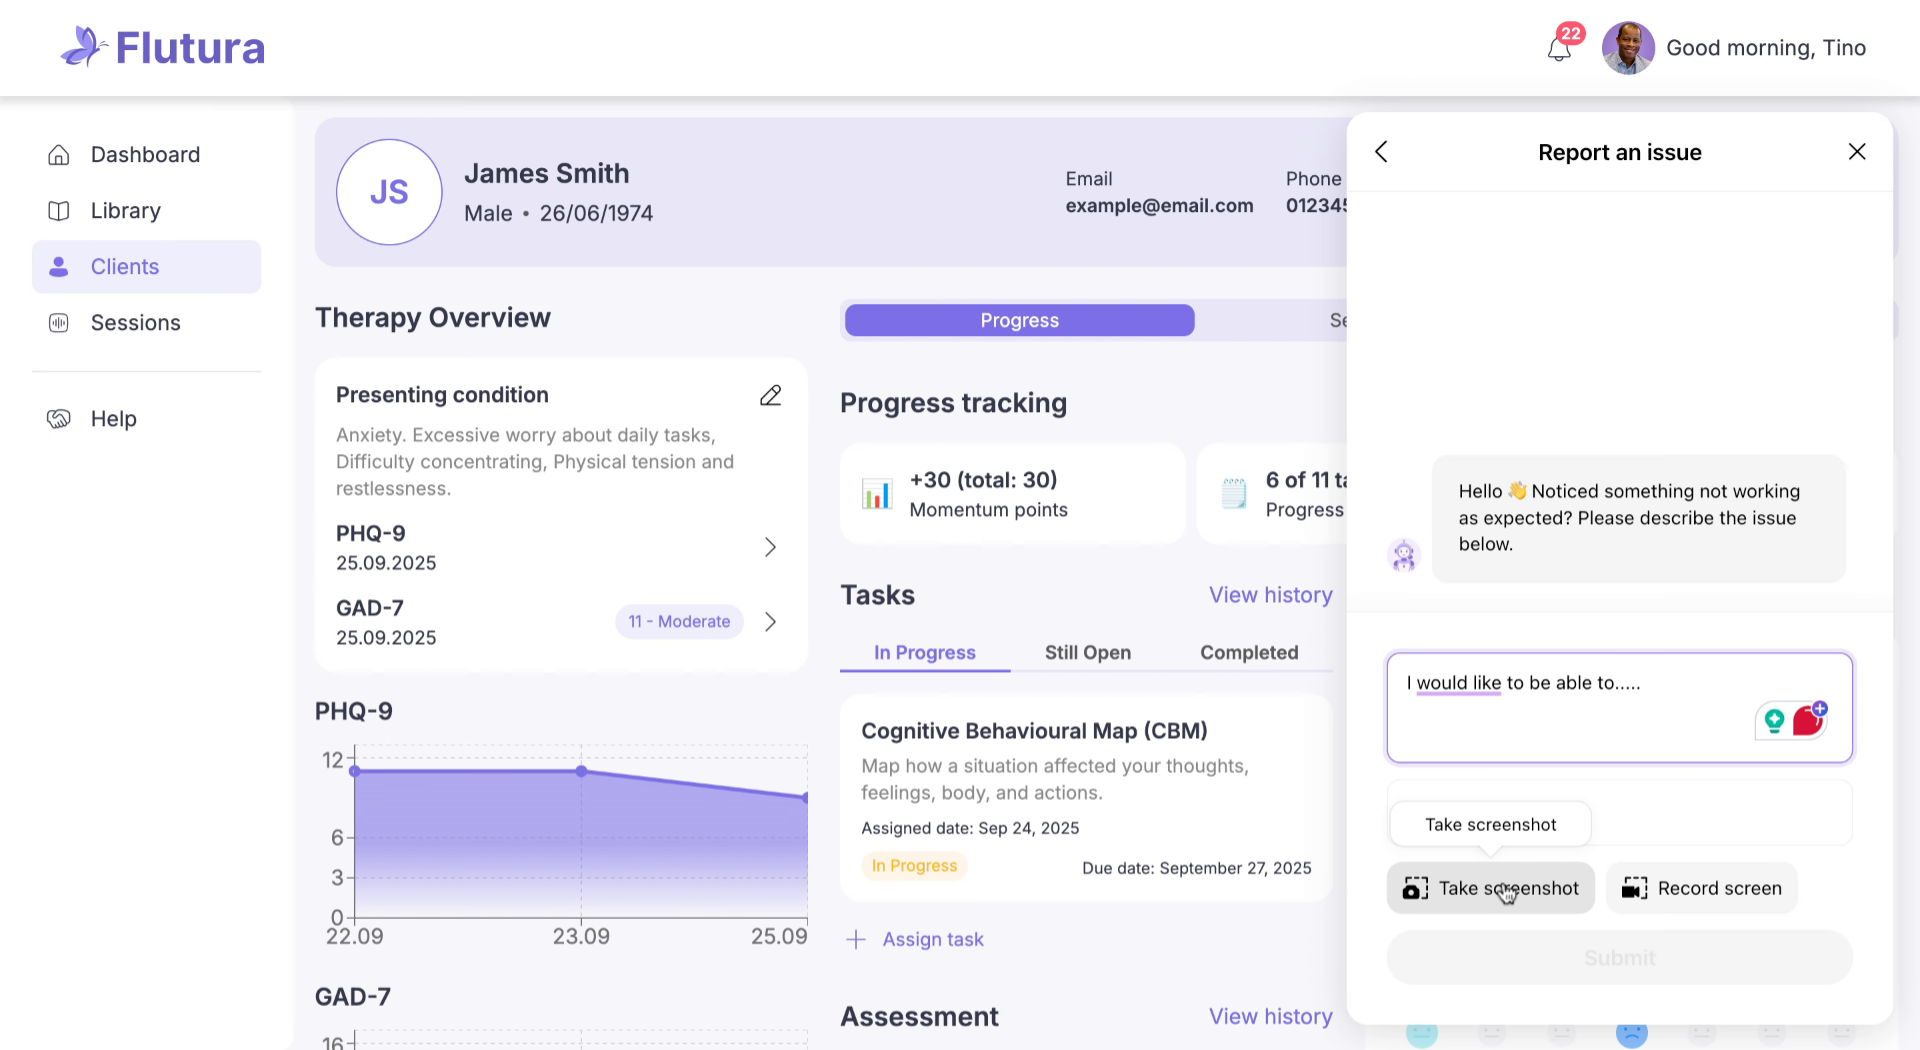The width and height of the screenshot is (1920, 1050).
Task: Open Tino's profile avatar
Action: (1627, 48)
